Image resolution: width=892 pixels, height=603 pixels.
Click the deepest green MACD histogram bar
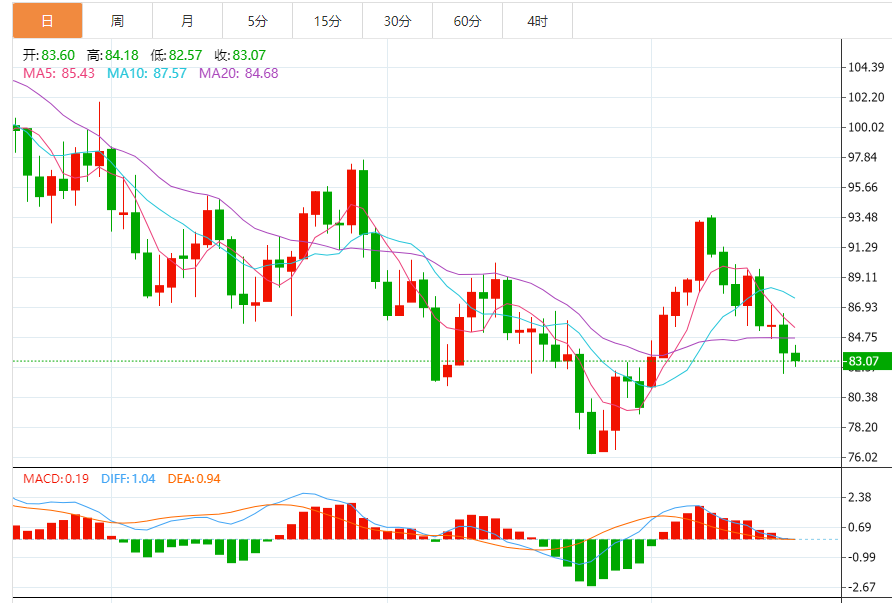coord(592,563)
